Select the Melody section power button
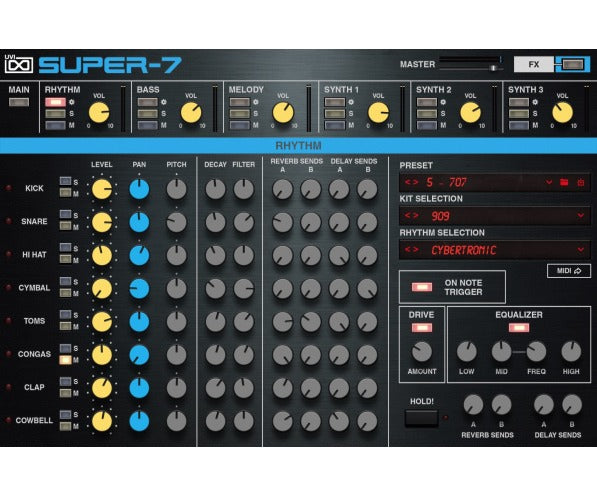 click(240, 102)
